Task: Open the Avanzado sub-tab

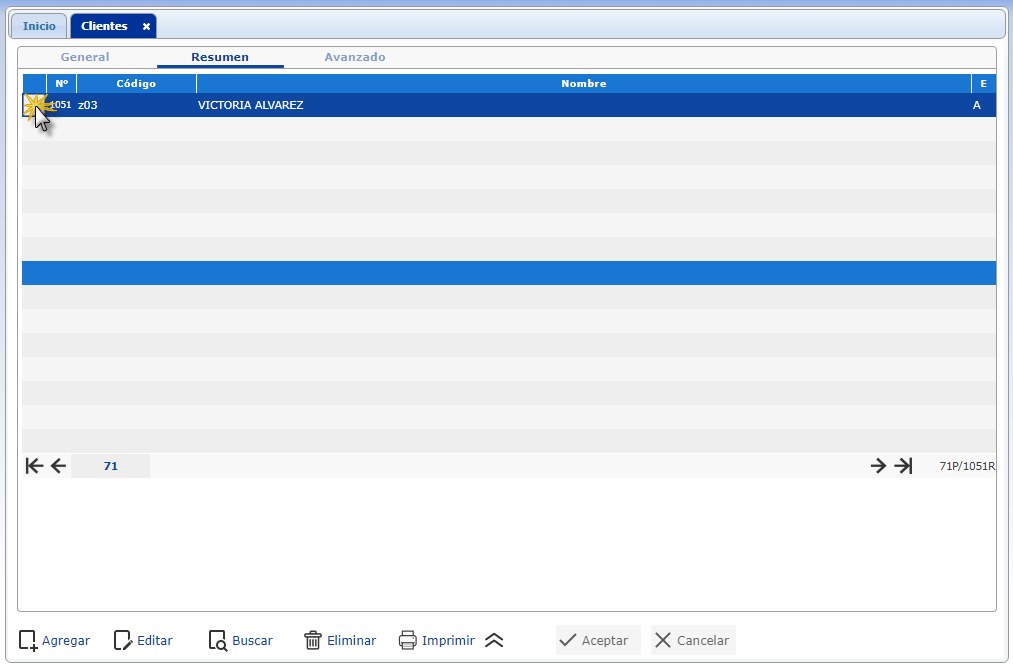Action: [x=355, y=57]
